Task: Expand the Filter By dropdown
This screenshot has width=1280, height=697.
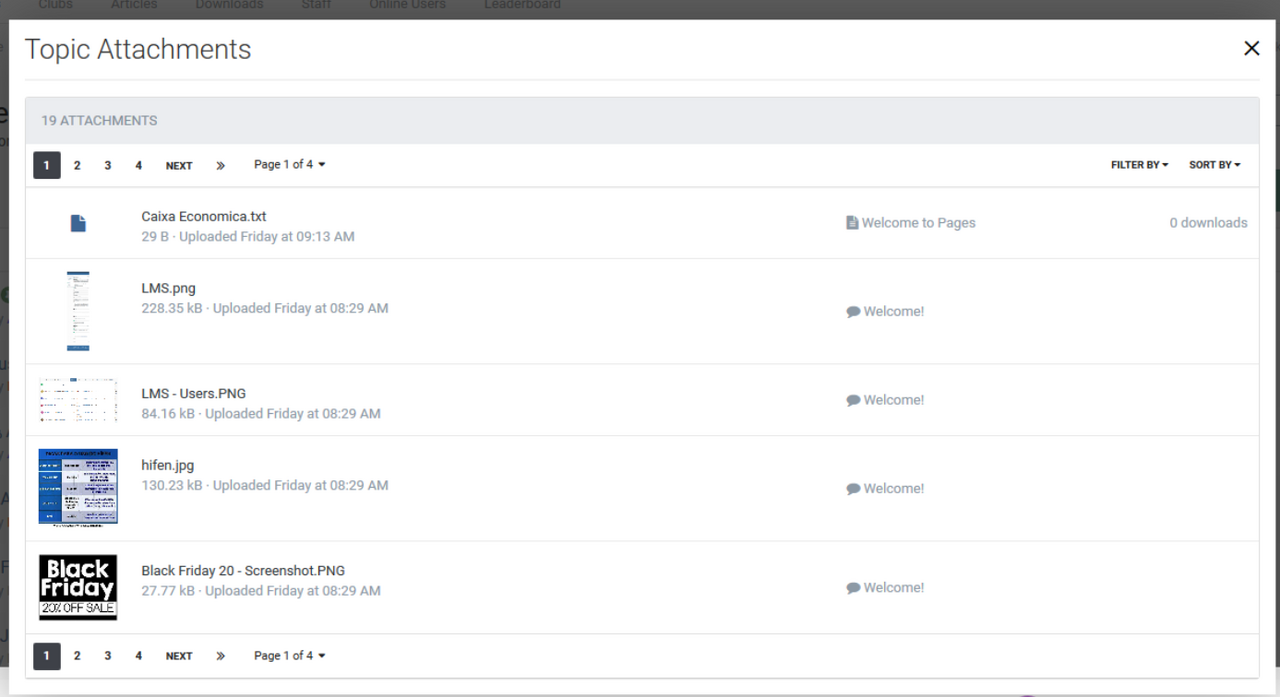Action: (1139, 165)
